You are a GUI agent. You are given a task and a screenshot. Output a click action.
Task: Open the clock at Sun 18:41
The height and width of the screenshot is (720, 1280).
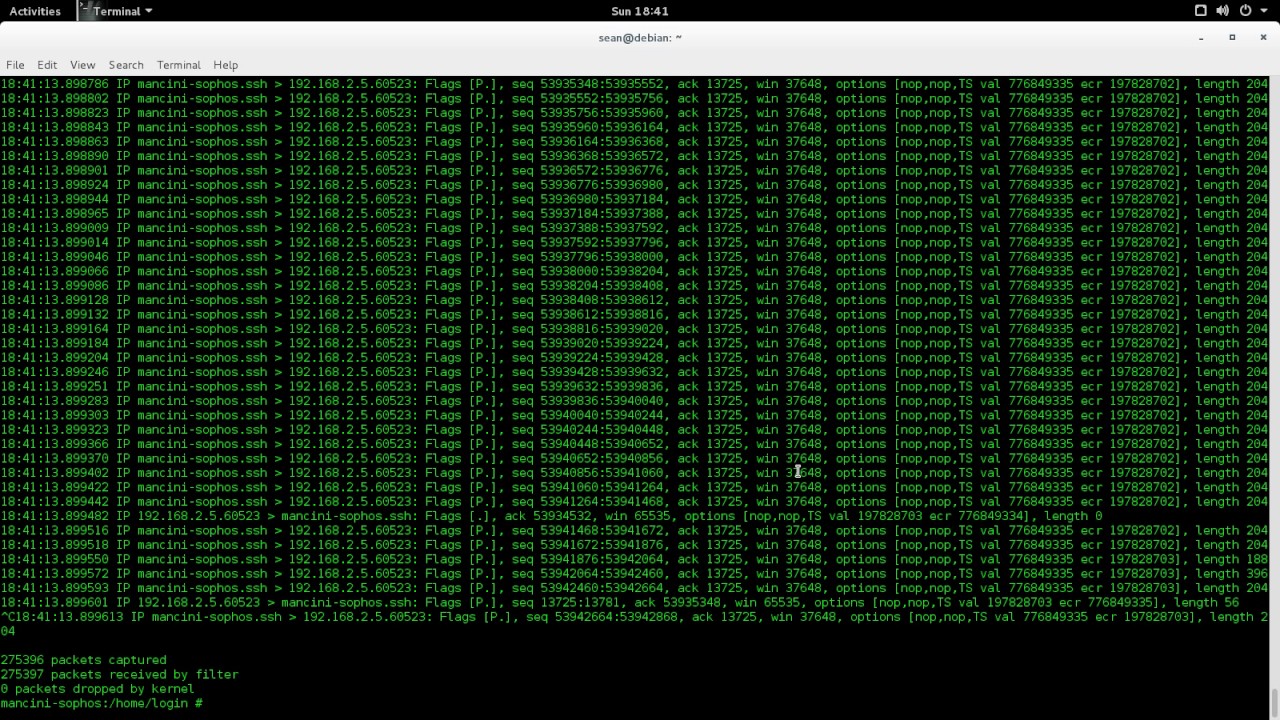[639, 11]
